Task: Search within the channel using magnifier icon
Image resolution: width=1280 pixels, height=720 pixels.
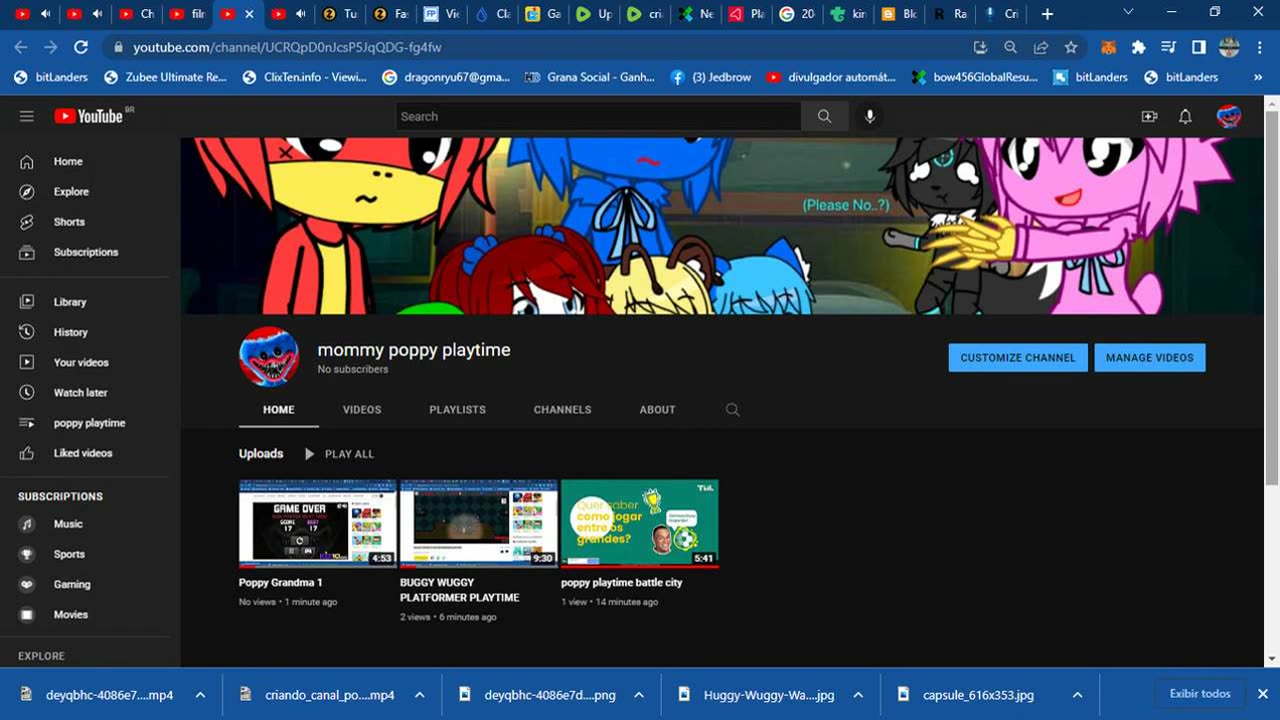Action: point(733,410)
